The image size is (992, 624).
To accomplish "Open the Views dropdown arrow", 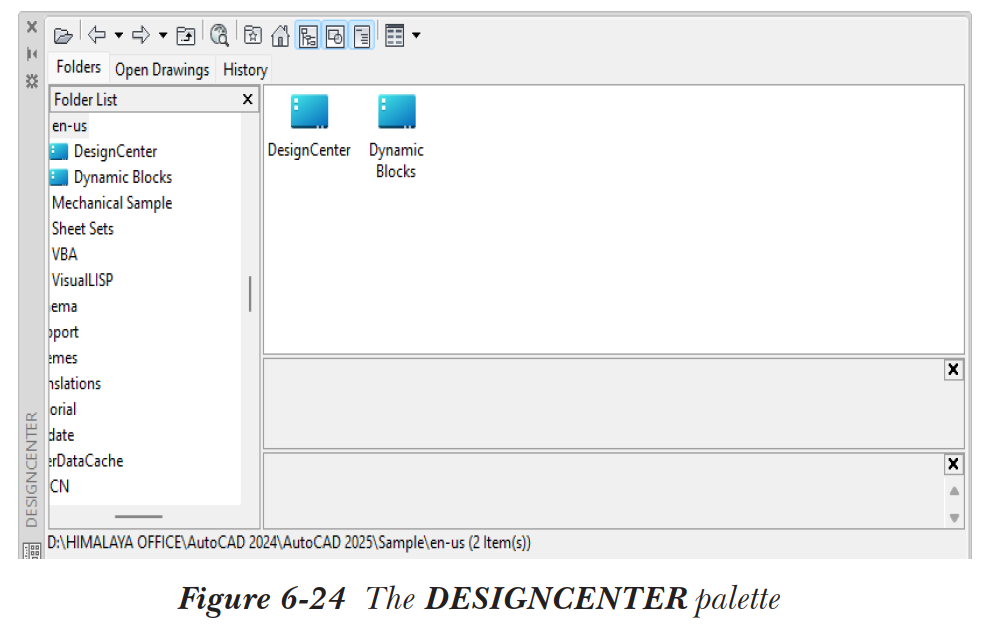I will tap(416, 35).
